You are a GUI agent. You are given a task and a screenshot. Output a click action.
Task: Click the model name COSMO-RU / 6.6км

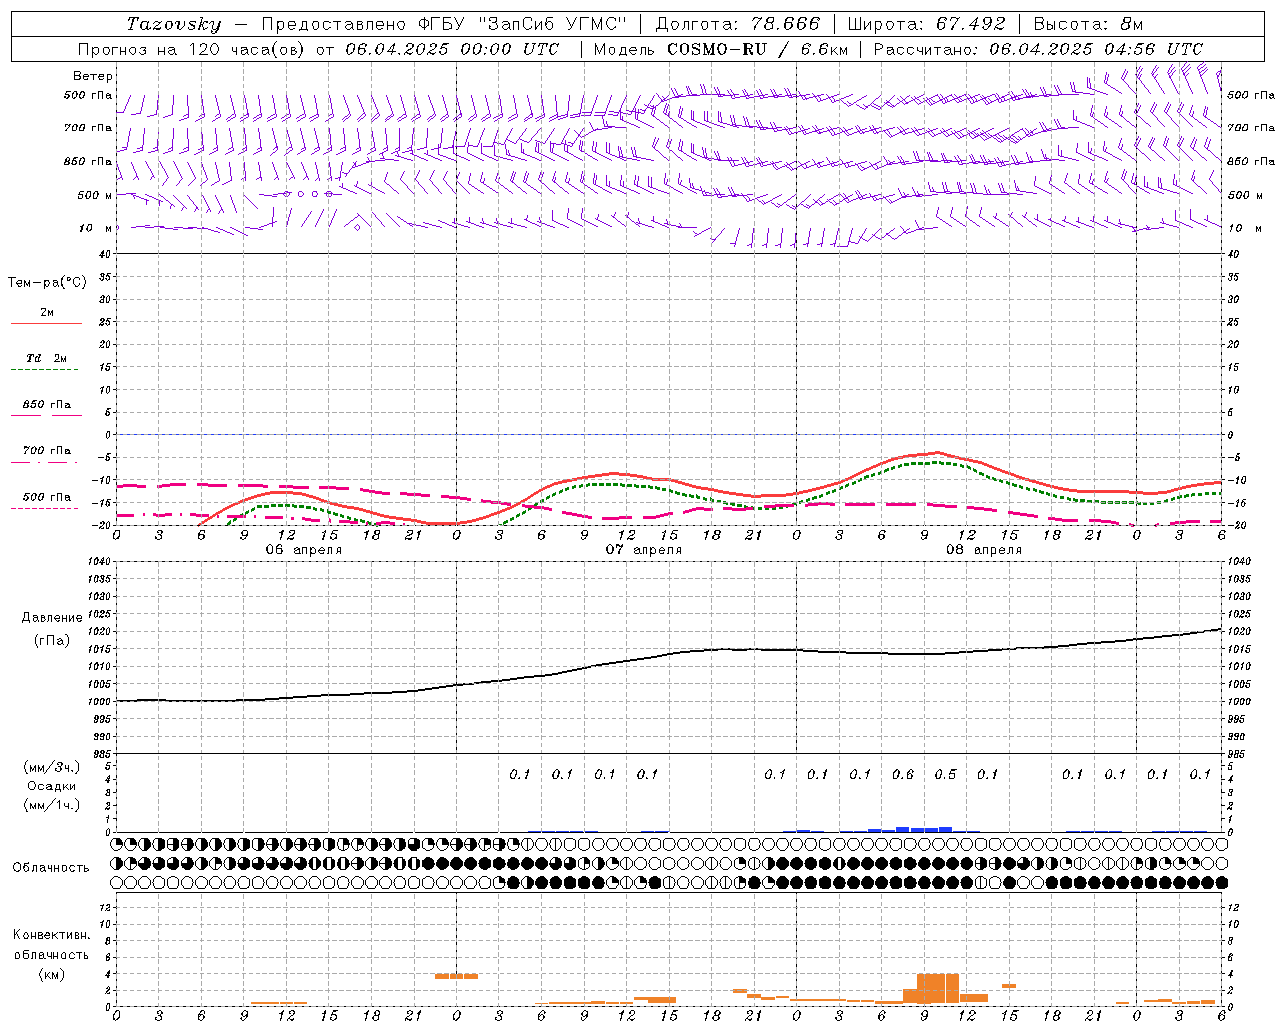(x=757, y=49)
